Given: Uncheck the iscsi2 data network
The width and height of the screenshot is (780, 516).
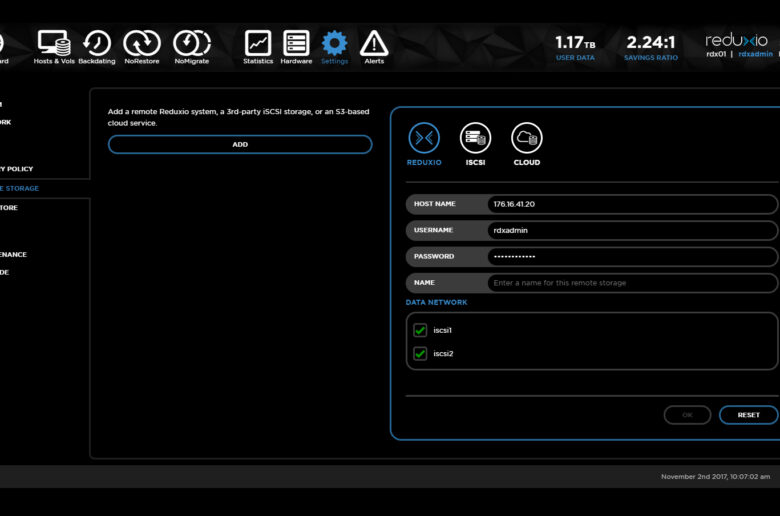Looking at the screenshot, I should tap(420, 353).
